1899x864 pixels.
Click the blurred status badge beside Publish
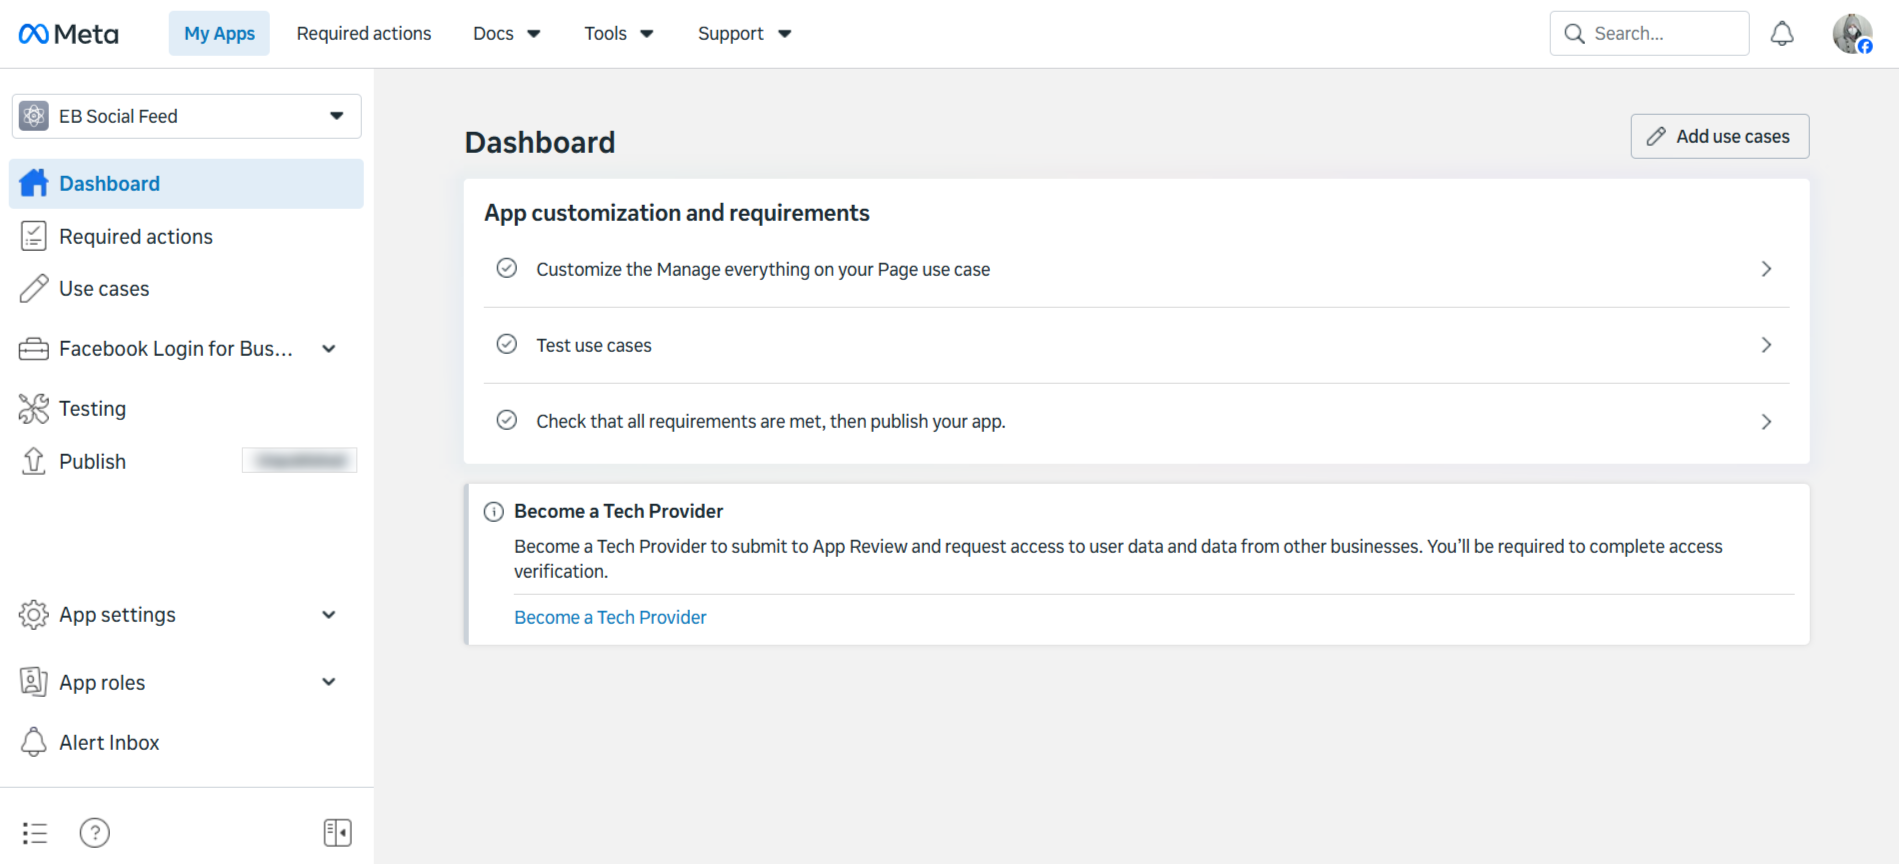300,461
